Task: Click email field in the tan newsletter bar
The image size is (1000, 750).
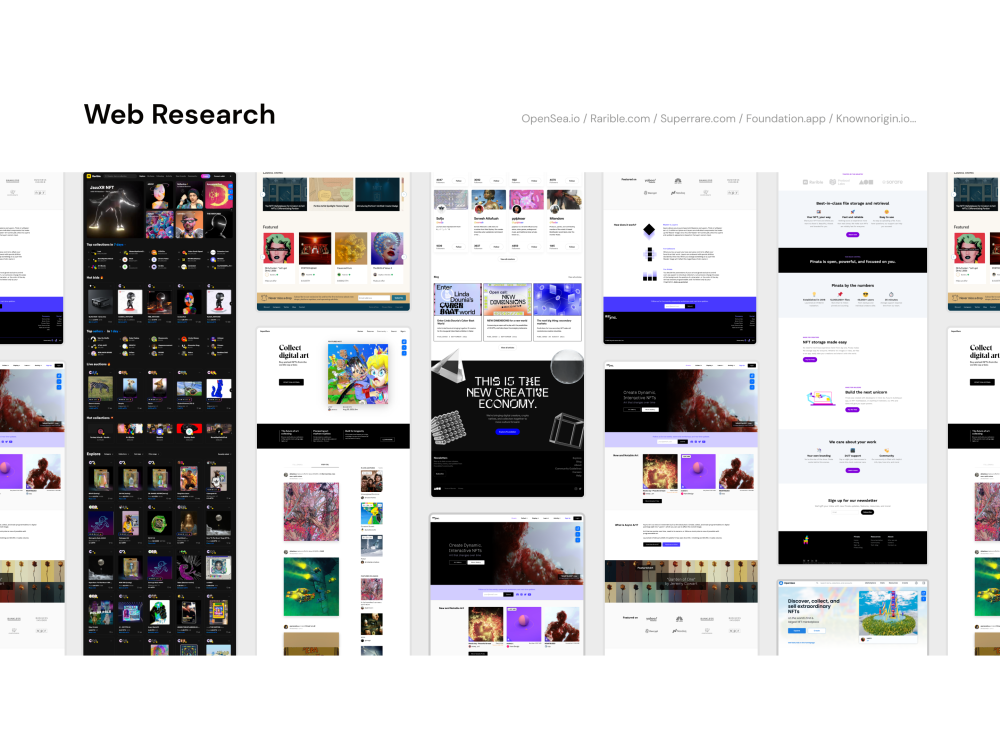Action: (374, 298)
